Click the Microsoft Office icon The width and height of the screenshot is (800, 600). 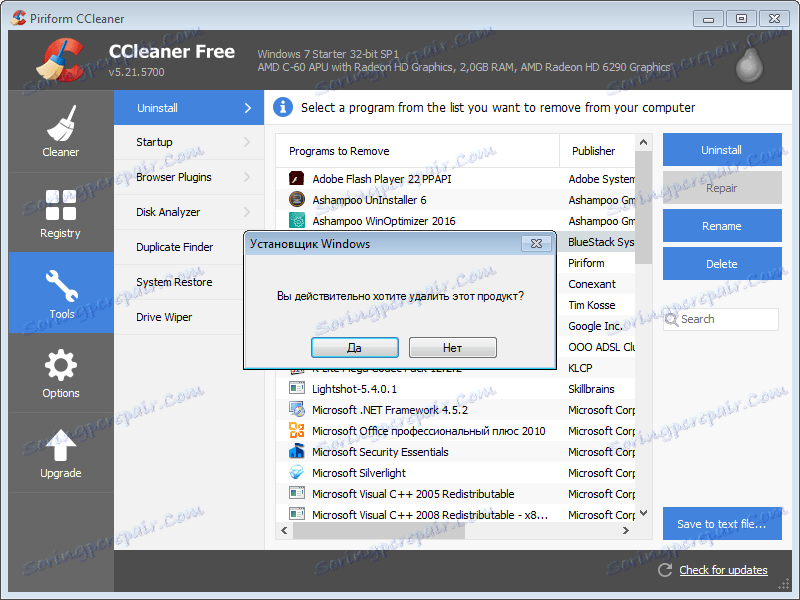[296, 431]
